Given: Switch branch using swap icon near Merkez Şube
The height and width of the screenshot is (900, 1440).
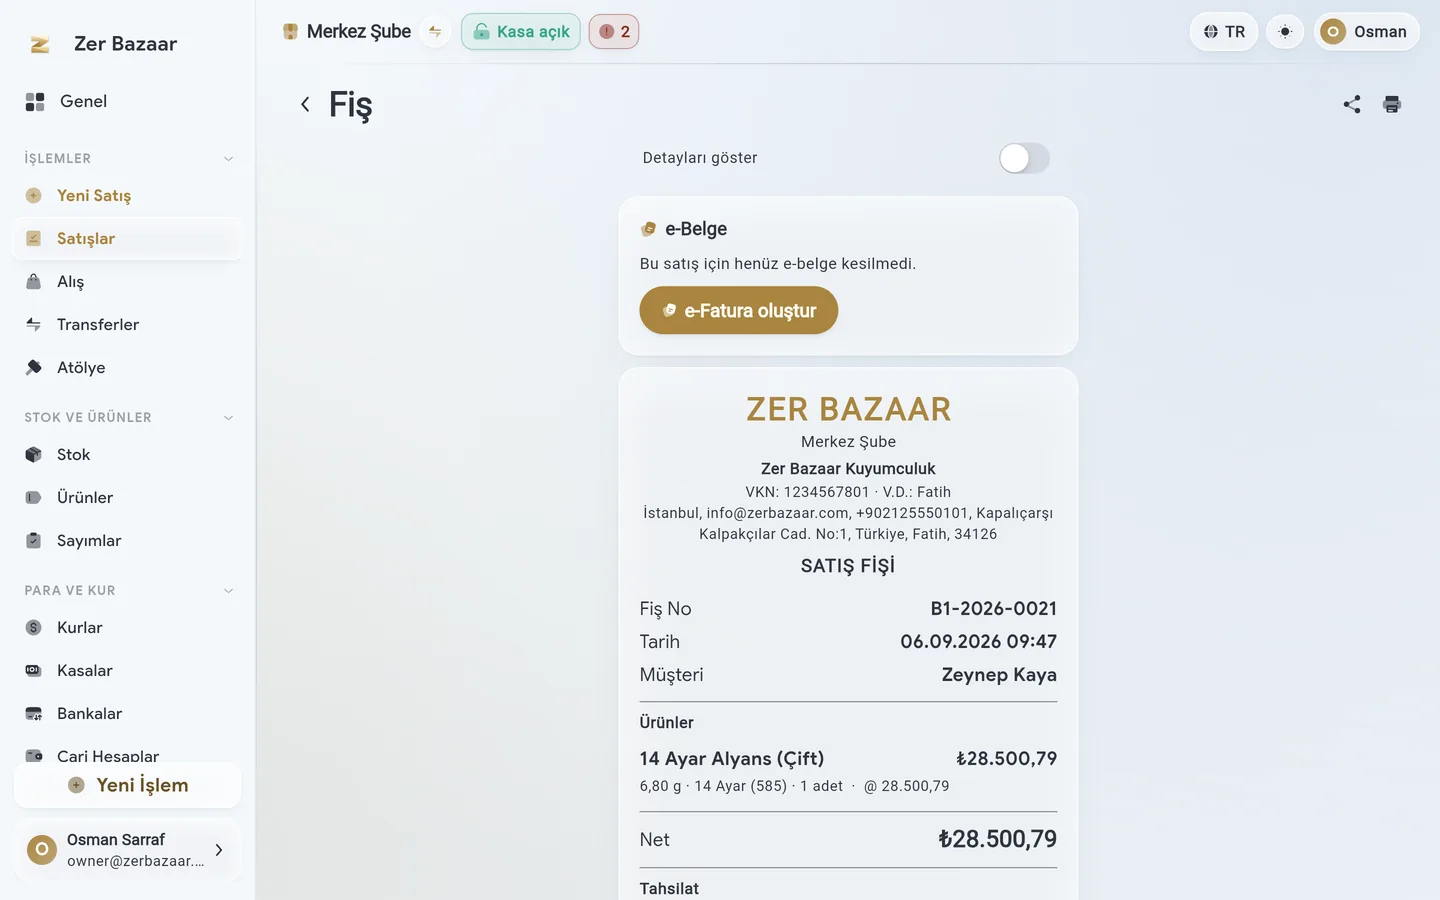Looking at the screenshot, I should pos(435,32).
